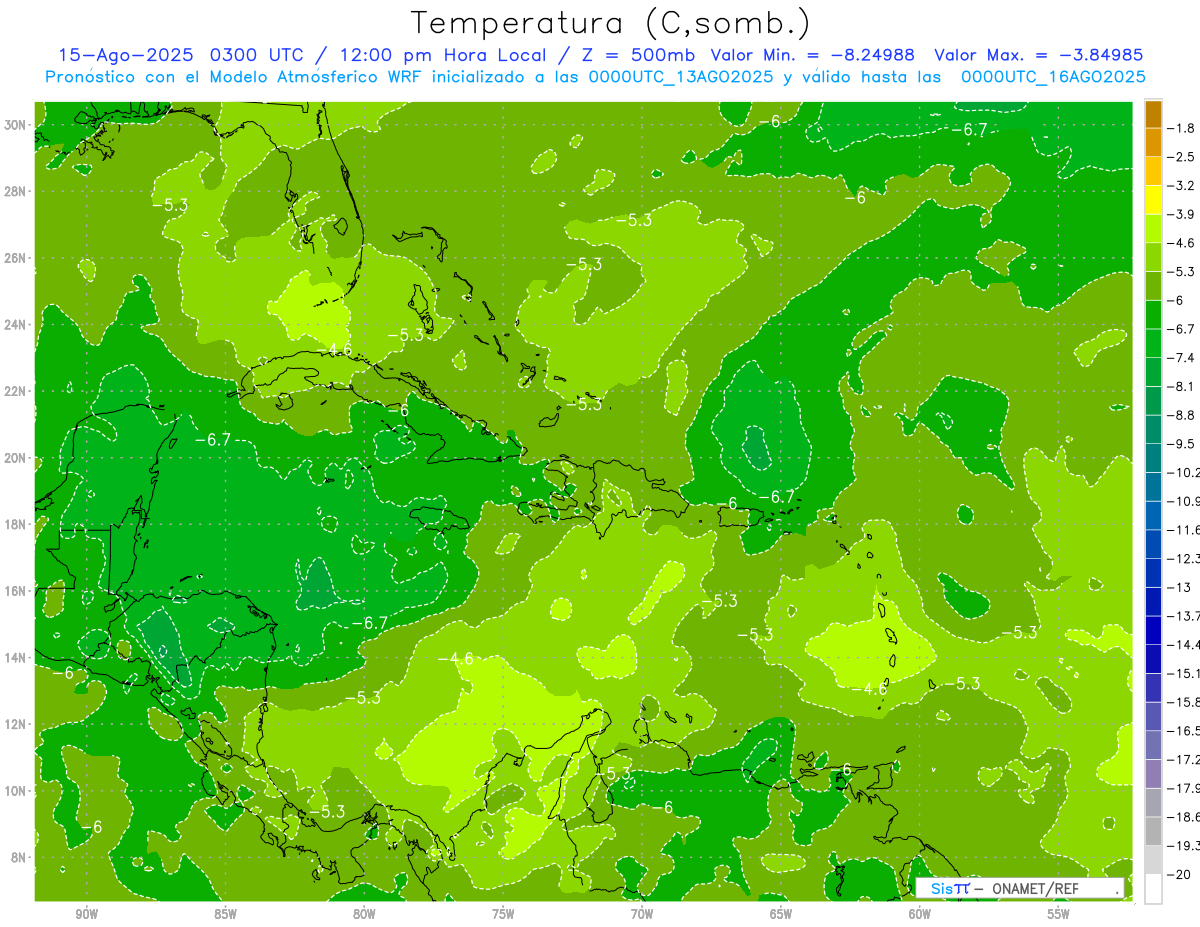This screenshot has height=927, width=1200.
Task: Click the "-7.4" colorbar value
Action: click(1183, 358)
